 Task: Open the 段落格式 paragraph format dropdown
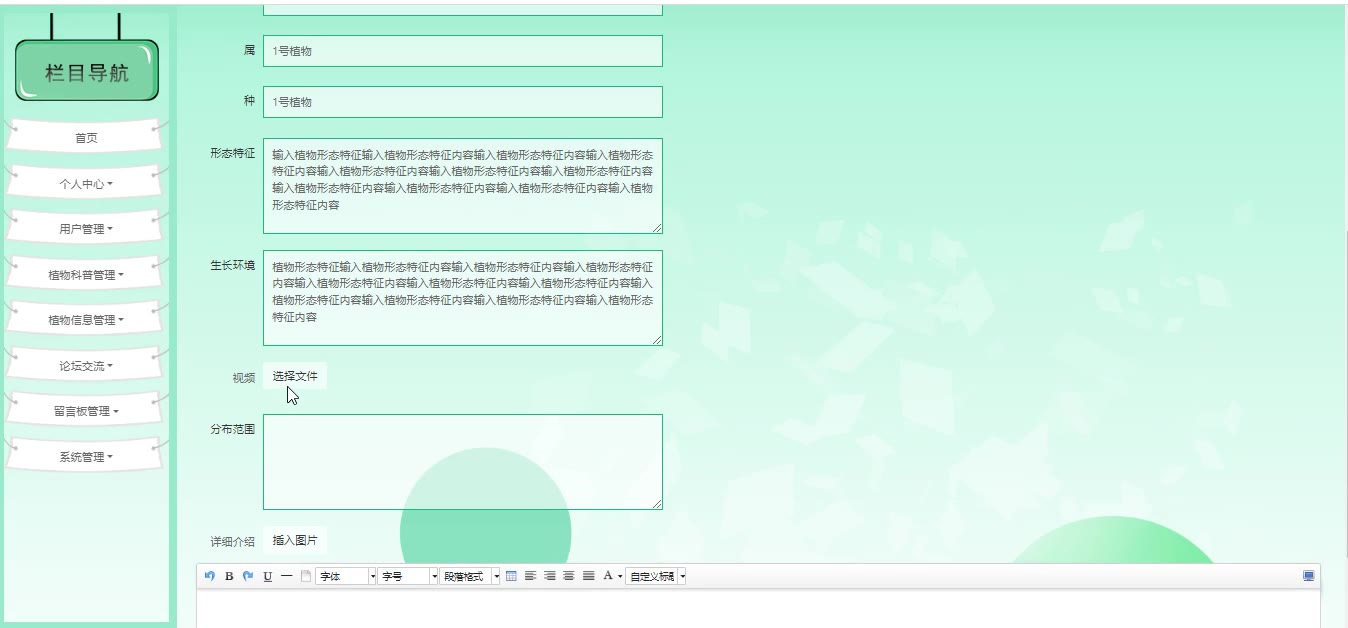click(x=470, y=576)
